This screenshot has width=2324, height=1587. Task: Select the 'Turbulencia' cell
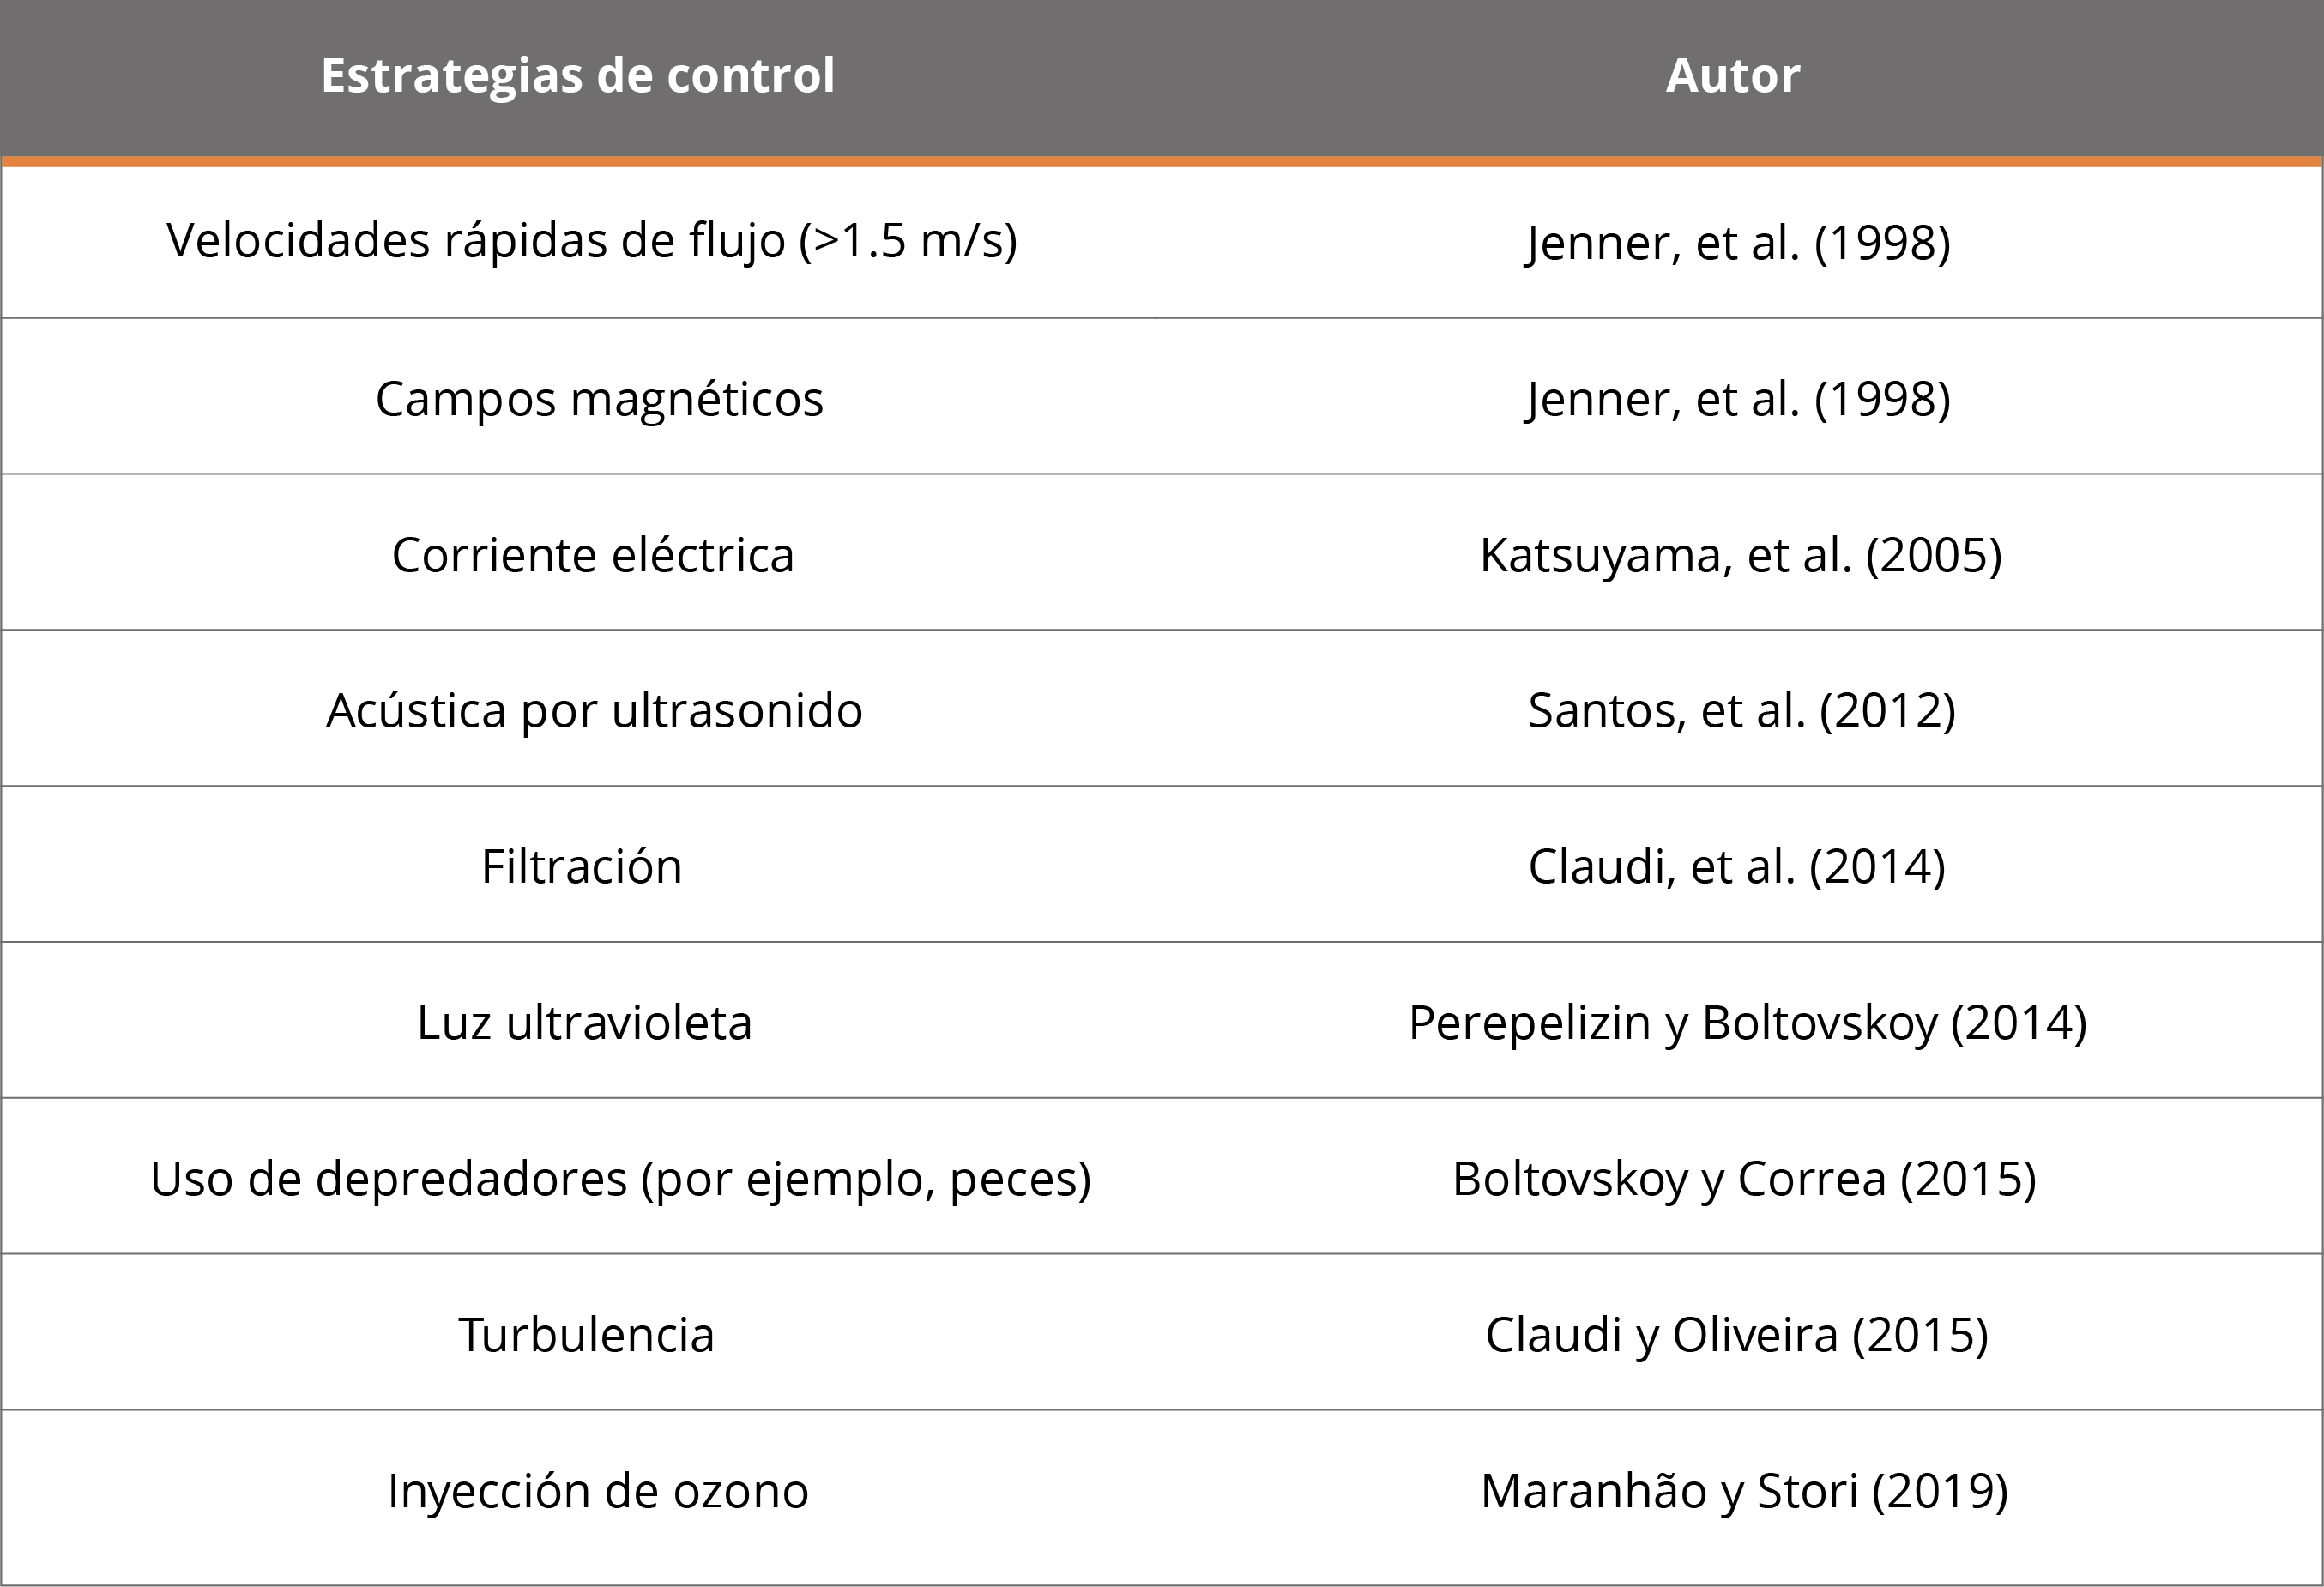[587, 1335]
